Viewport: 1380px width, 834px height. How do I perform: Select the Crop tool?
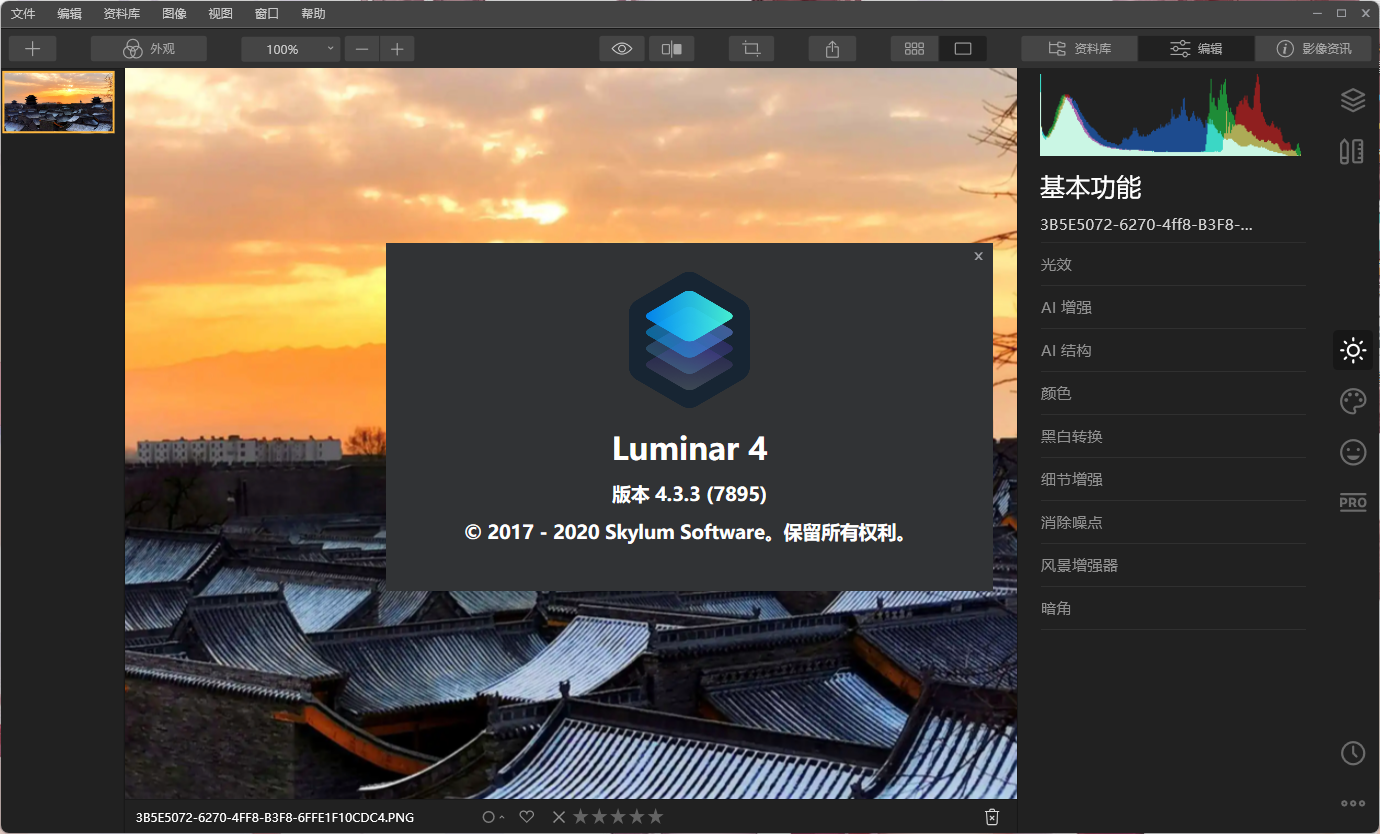point(751,49)
